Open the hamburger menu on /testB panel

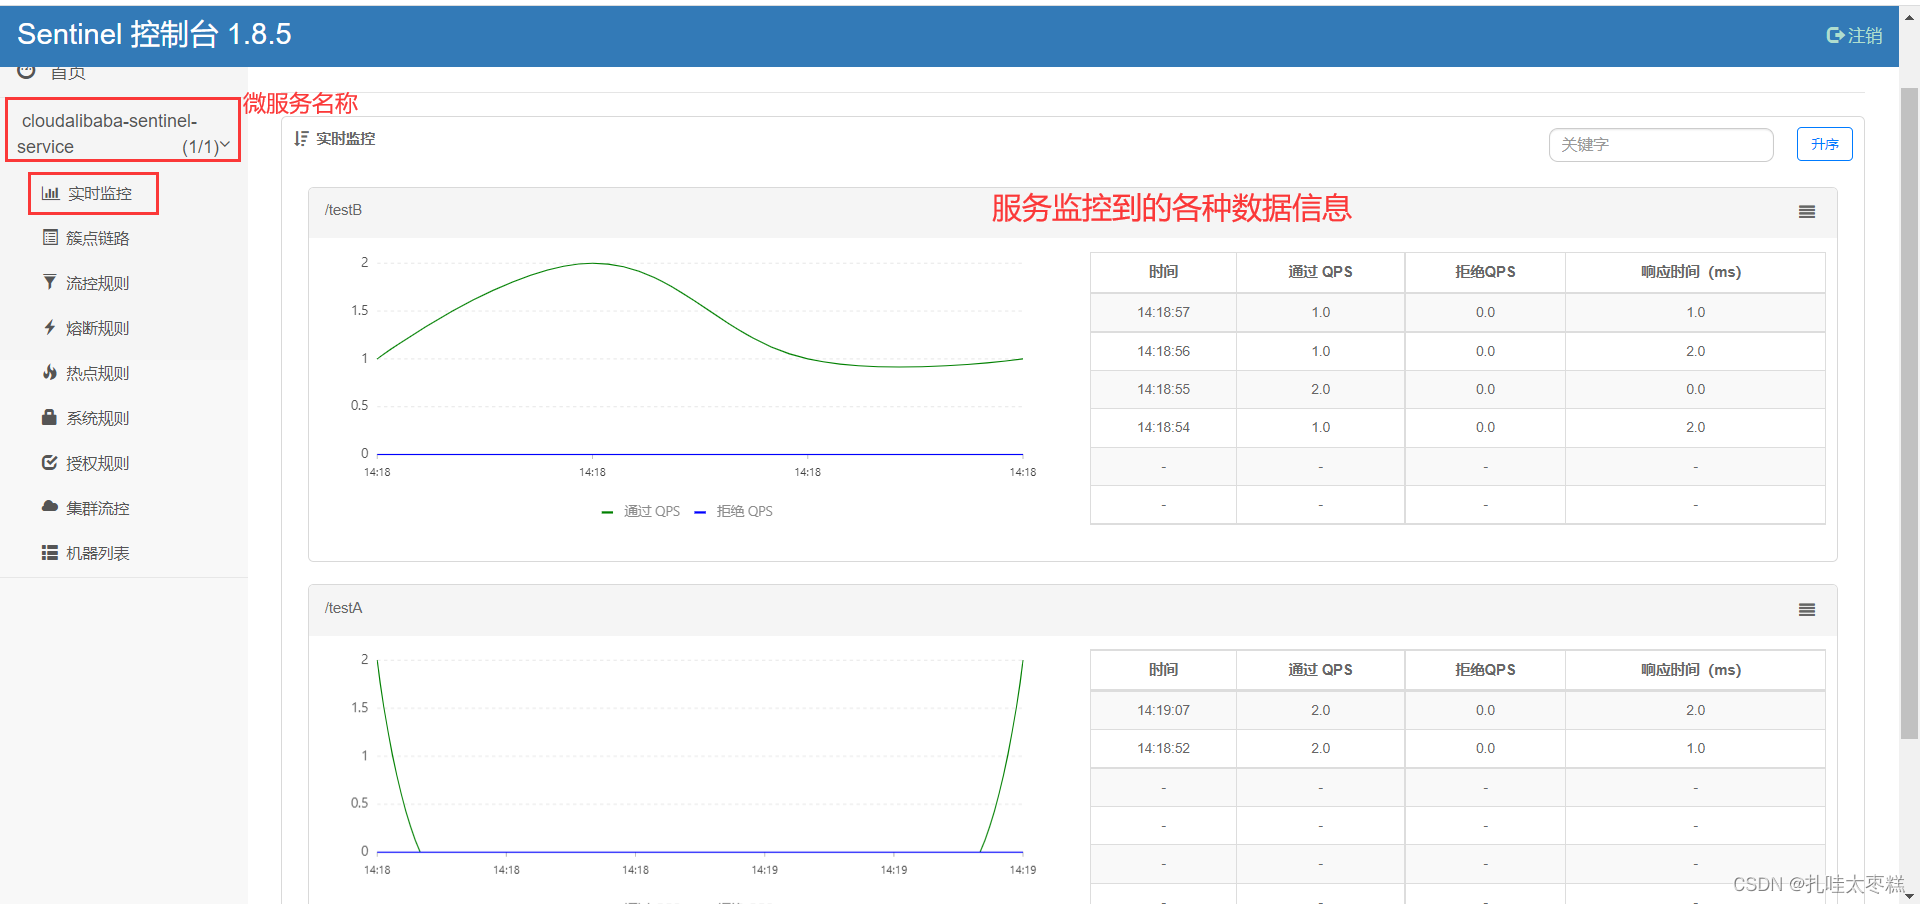(x=1807, y=212)
